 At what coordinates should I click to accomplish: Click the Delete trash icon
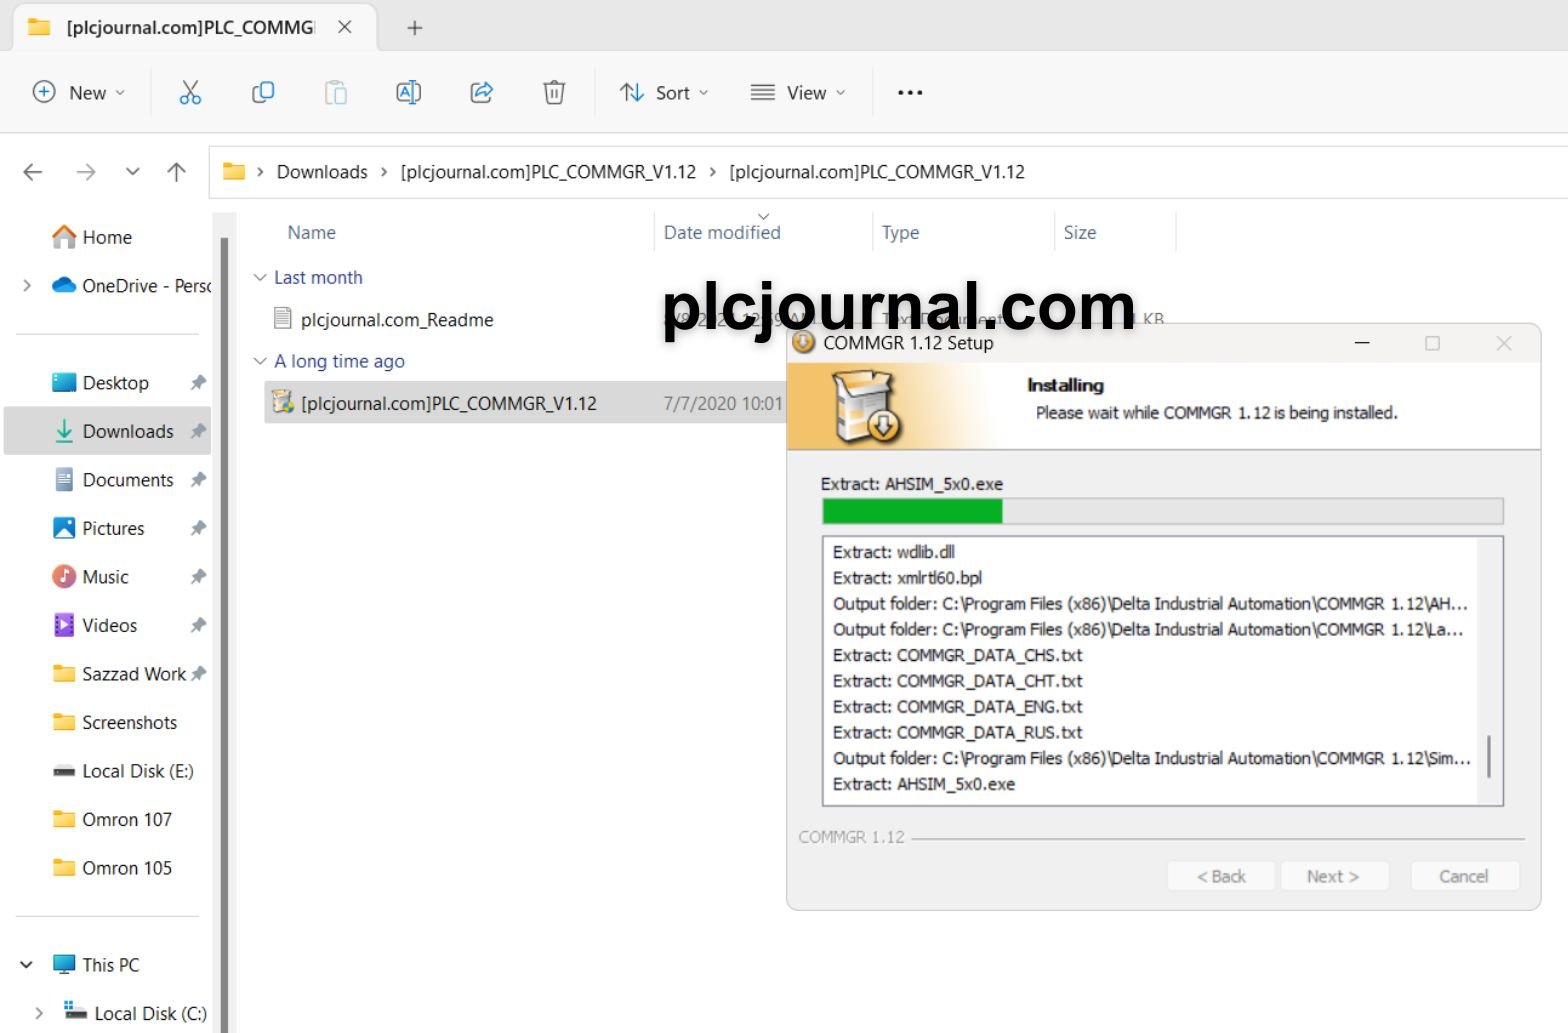554,93
